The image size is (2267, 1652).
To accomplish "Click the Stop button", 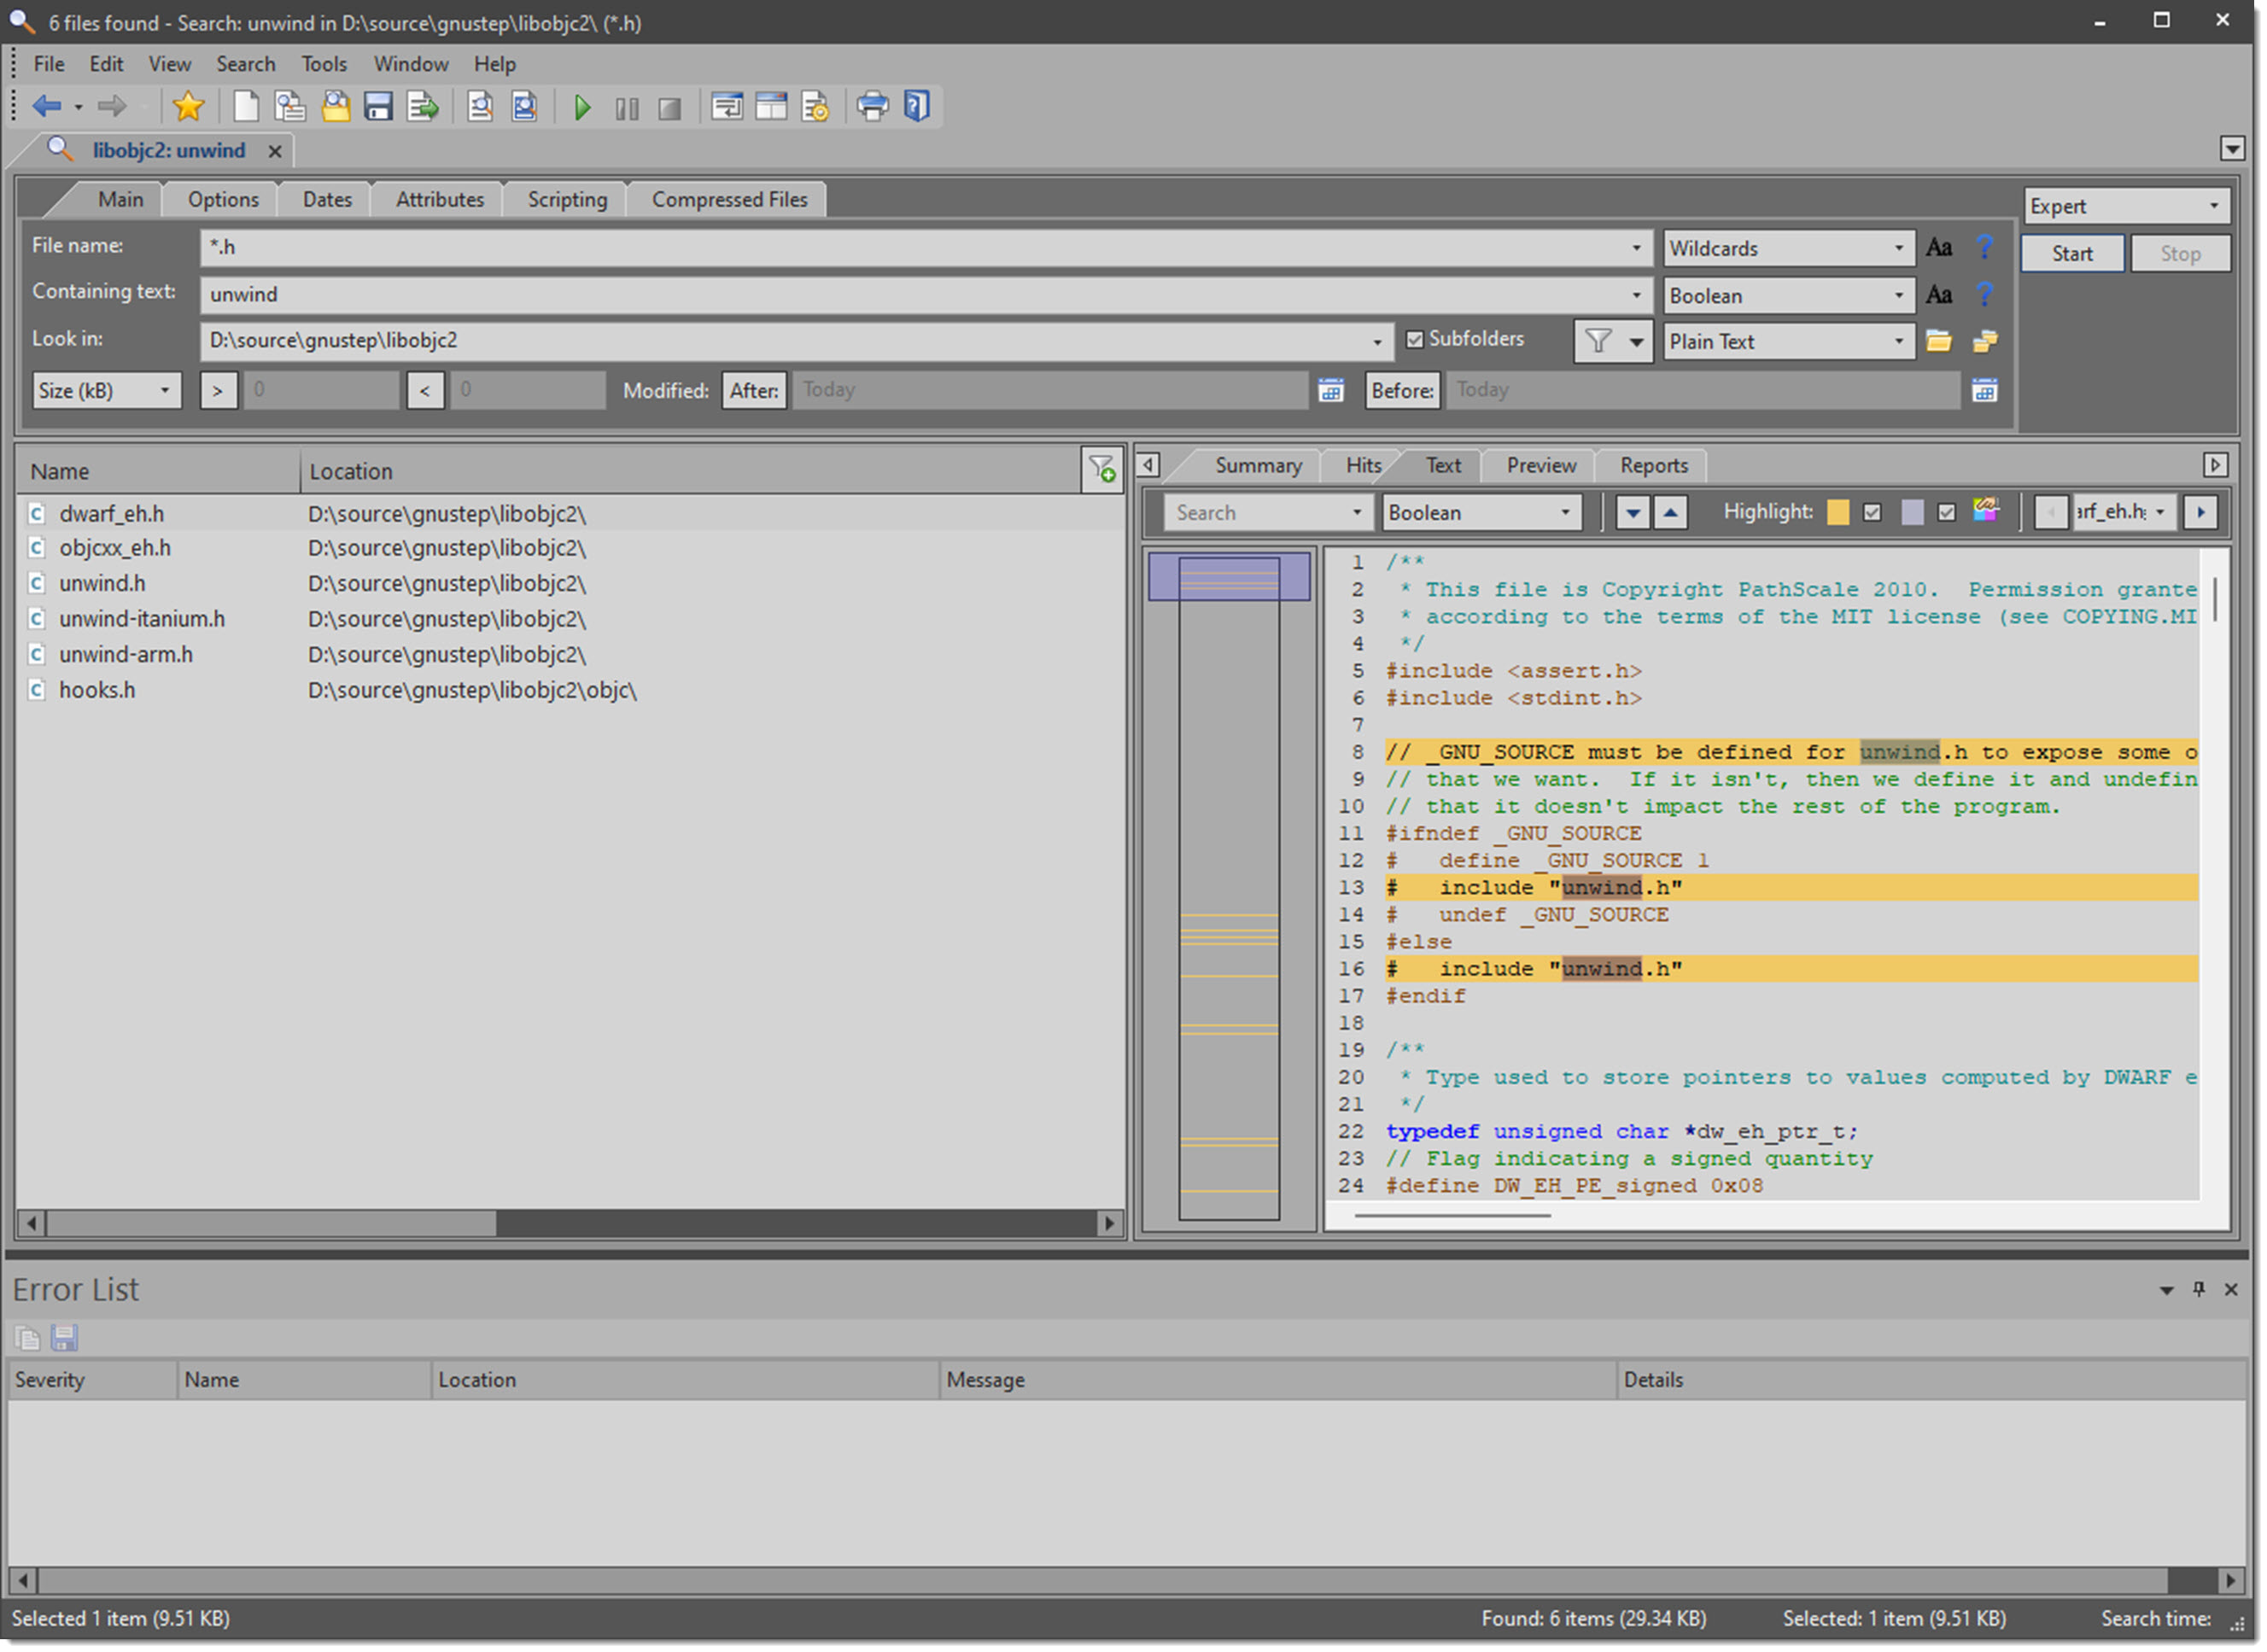I will (2181, 254).
